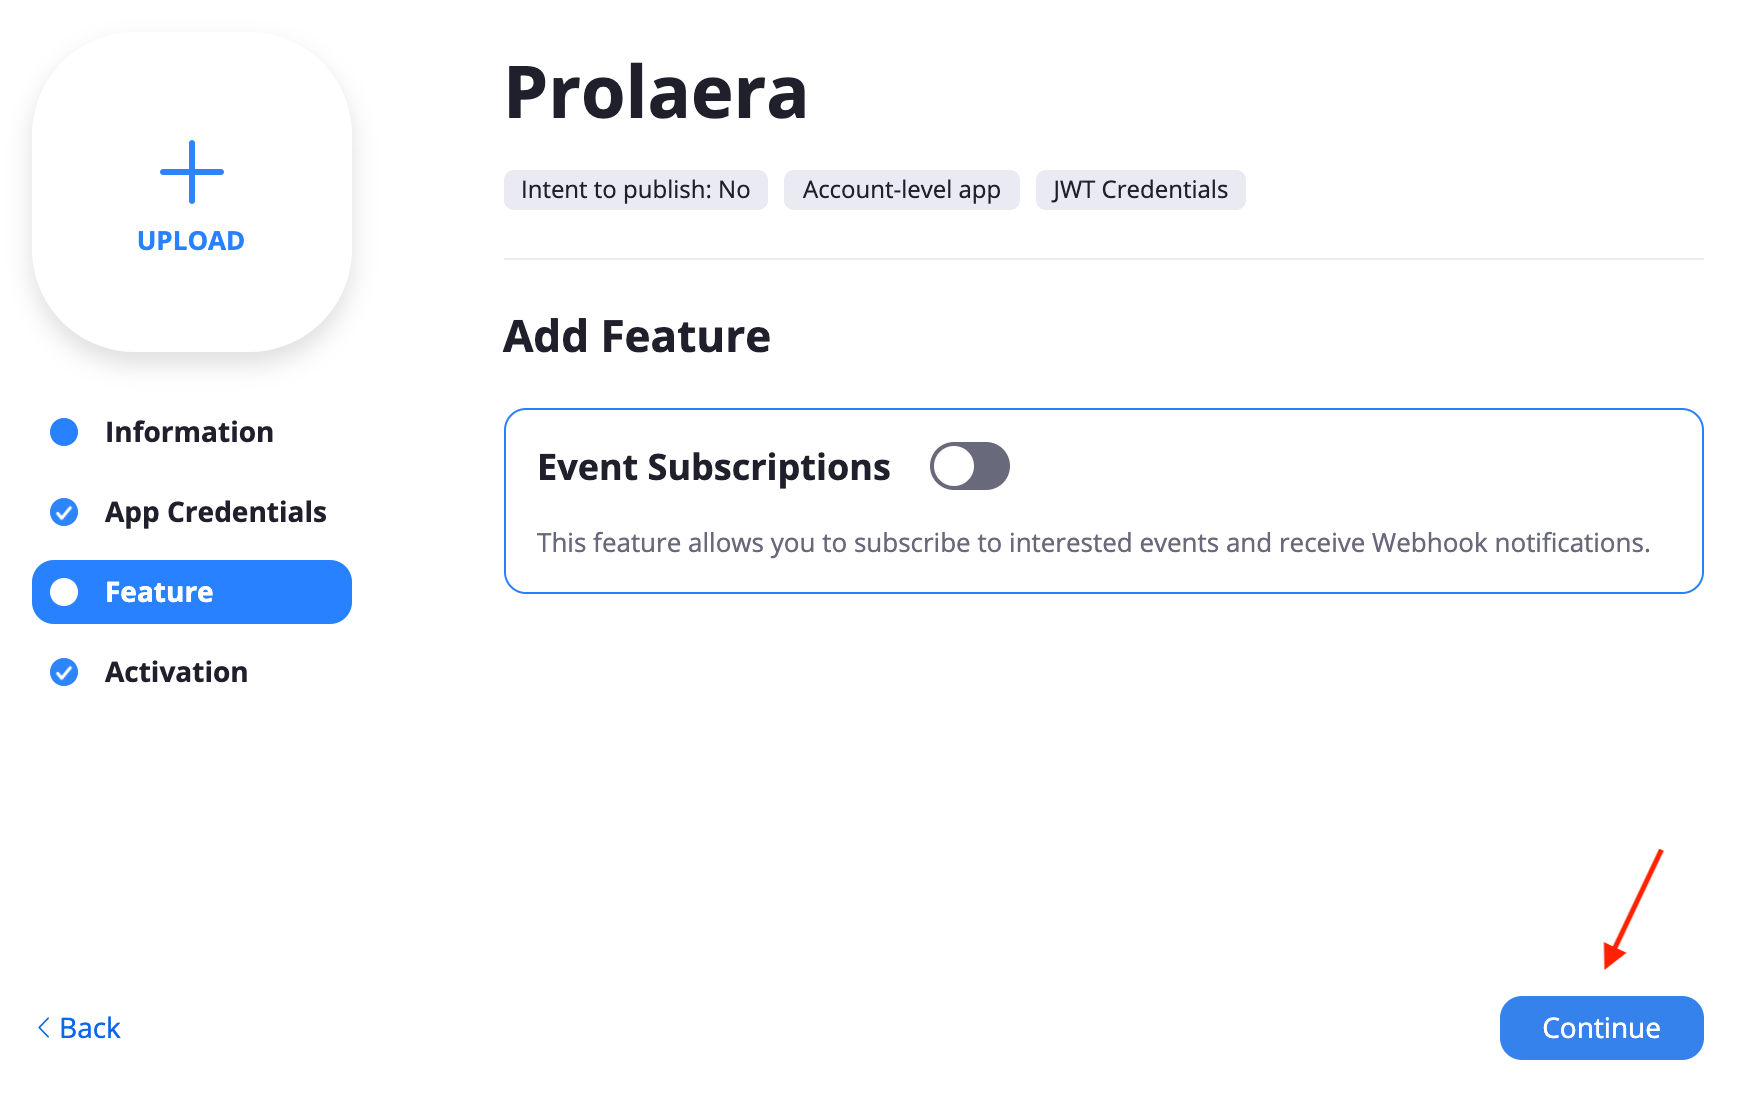
Task: Click the Continue button
Action: pos(1601,1028)
